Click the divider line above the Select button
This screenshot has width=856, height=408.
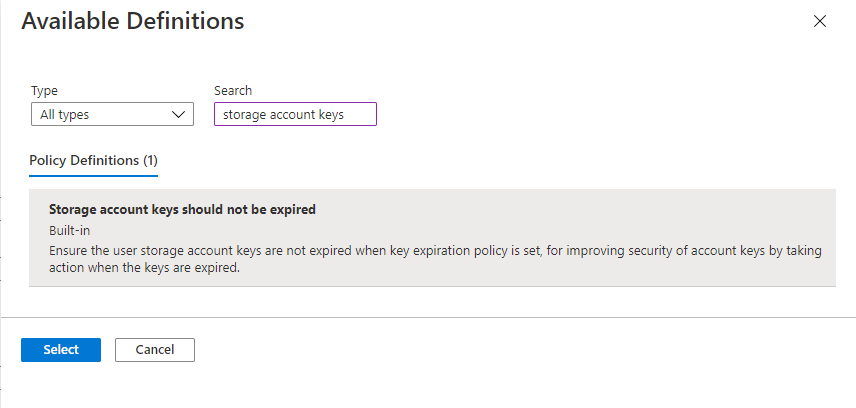pos(428,317)
